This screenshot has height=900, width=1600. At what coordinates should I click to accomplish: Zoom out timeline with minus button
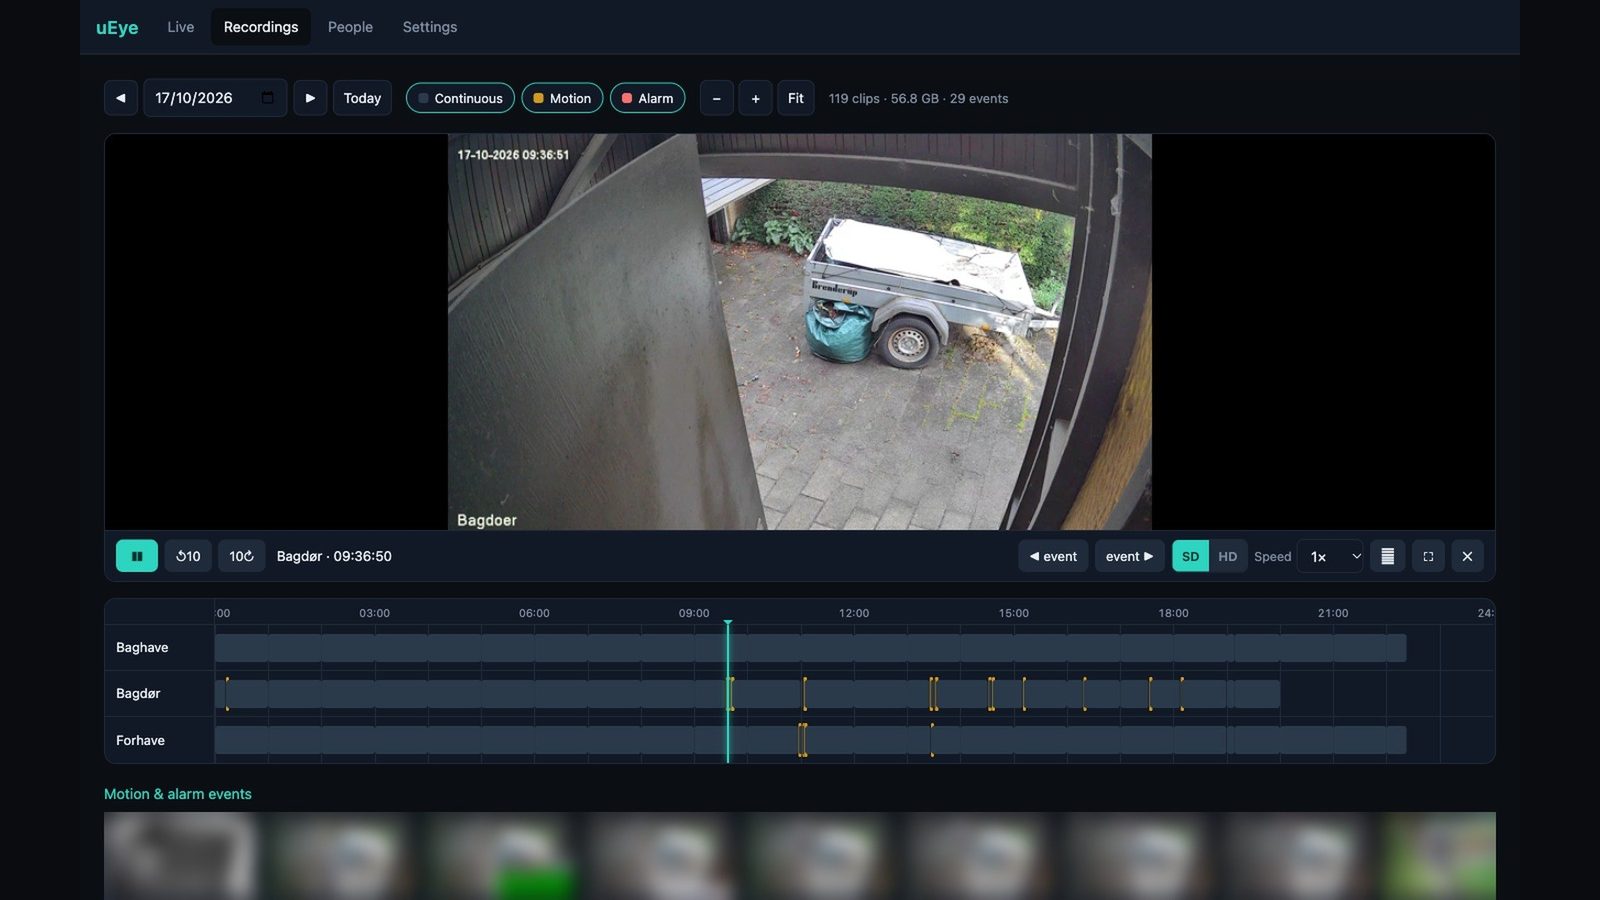[x=716, y=98]
